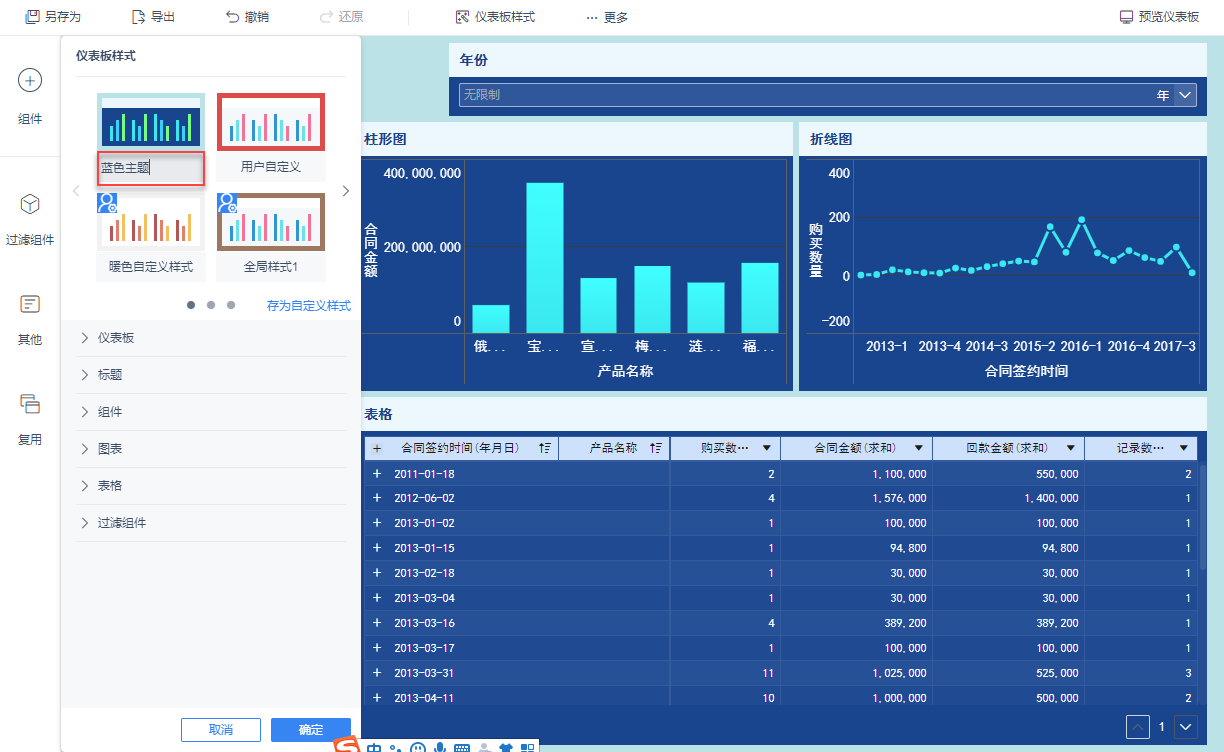
Task: Choose the 全局样式1 style thumbnail
Action: click(x=271, y=222)
